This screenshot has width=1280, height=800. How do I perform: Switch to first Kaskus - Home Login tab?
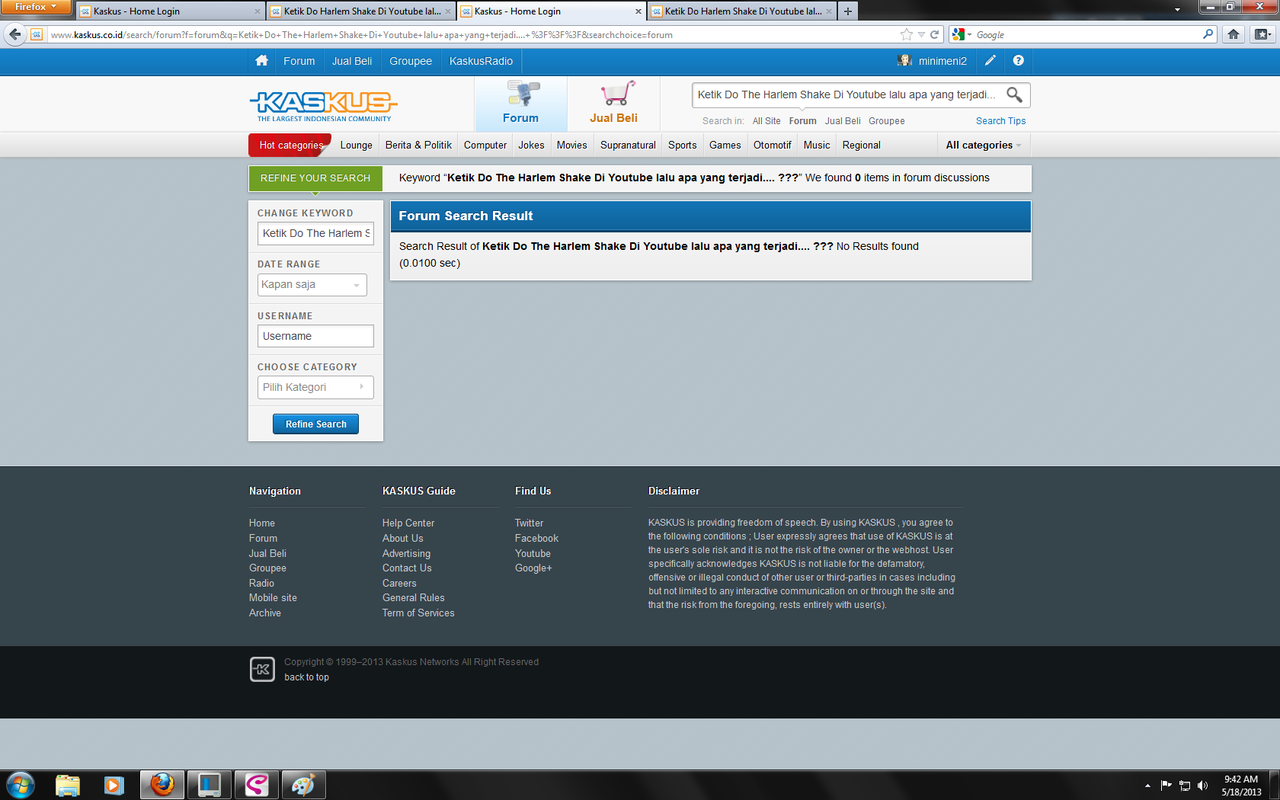(x=170, y=11)
